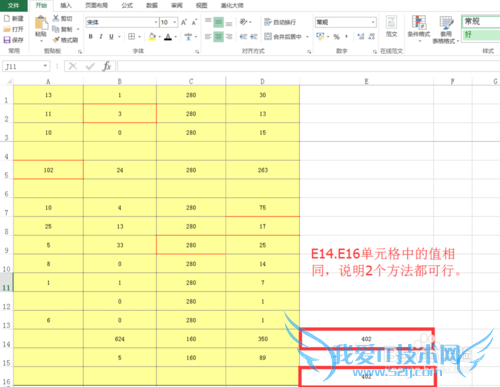Click the percent style icon

[337, 36]
